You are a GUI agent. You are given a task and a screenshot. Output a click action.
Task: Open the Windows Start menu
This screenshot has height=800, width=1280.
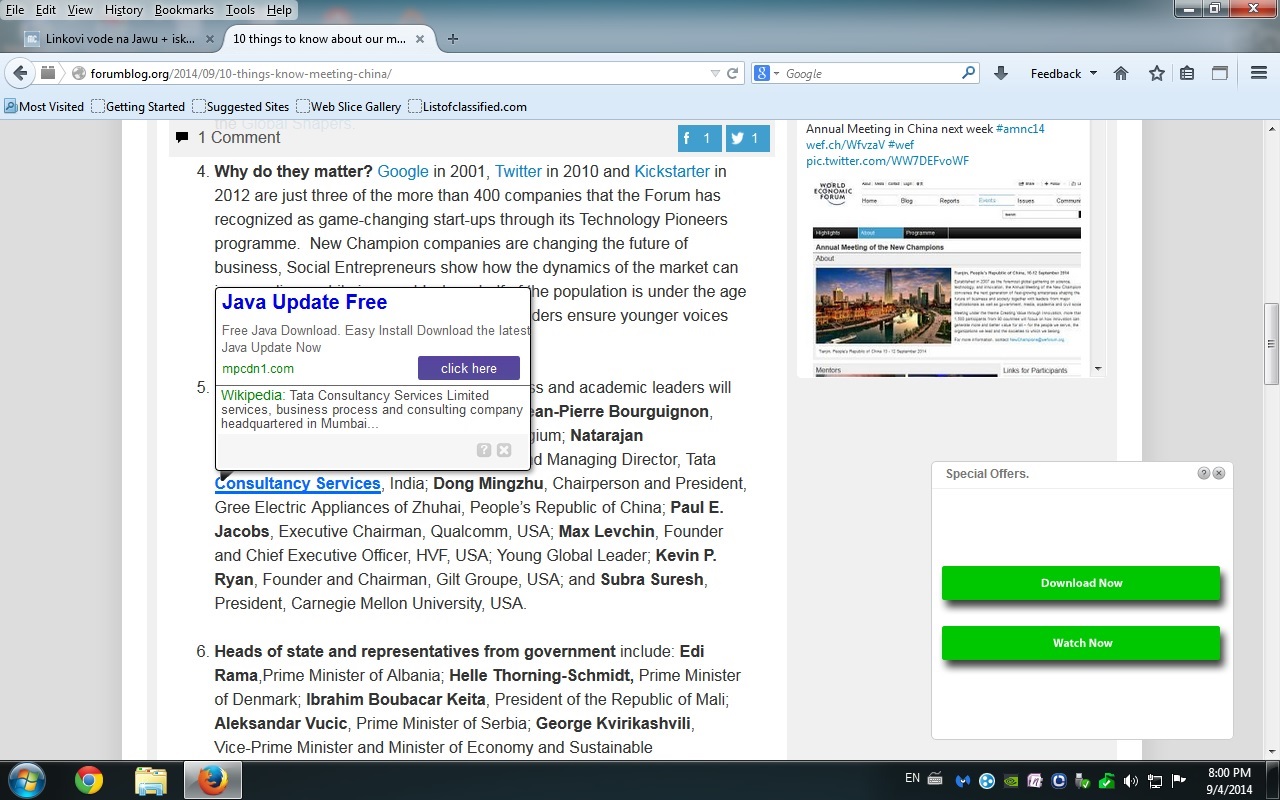point(25,780)
